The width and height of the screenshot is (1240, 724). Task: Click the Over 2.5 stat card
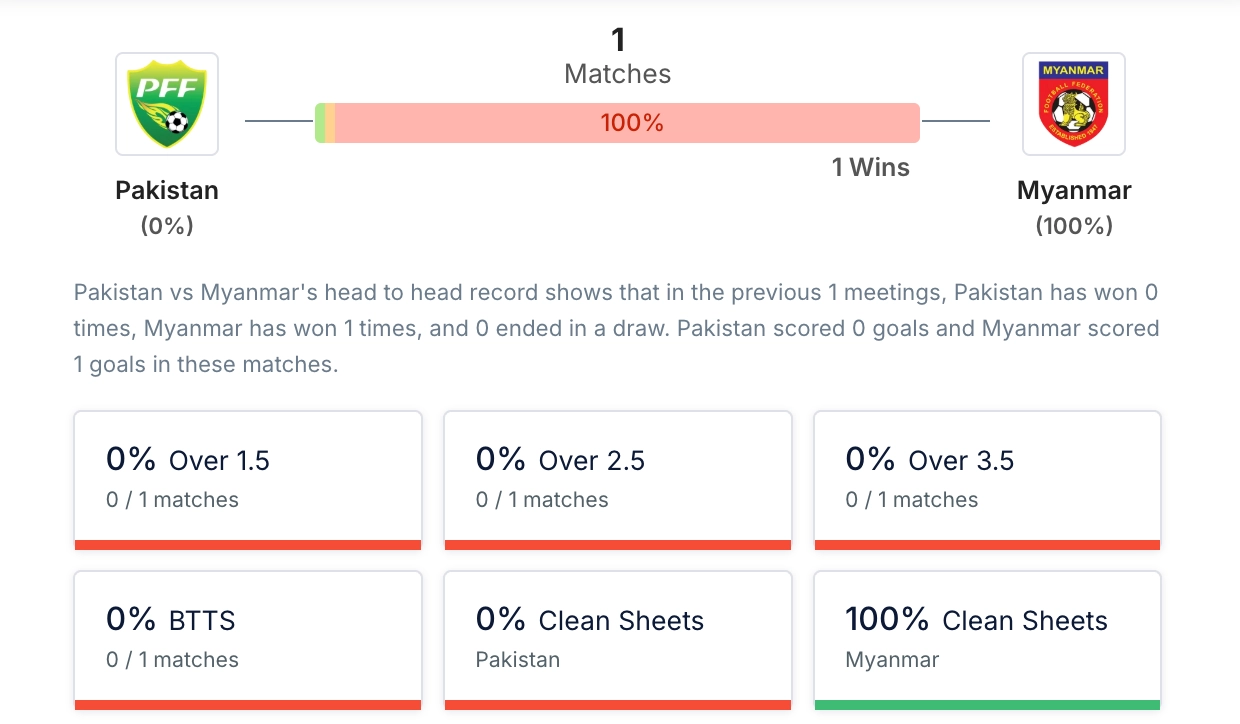click(617, 478)
